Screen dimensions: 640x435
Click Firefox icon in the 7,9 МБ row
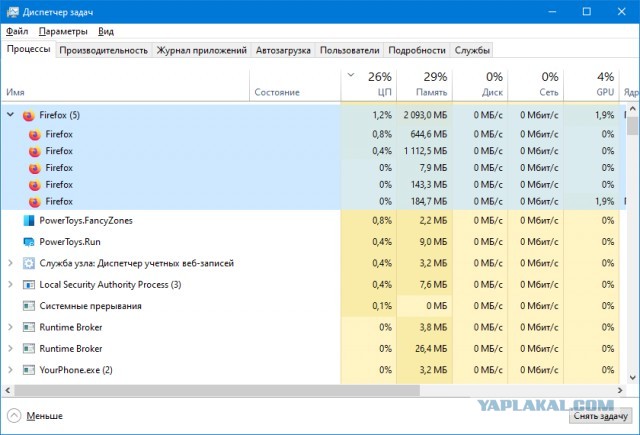[x=35, y=168]
